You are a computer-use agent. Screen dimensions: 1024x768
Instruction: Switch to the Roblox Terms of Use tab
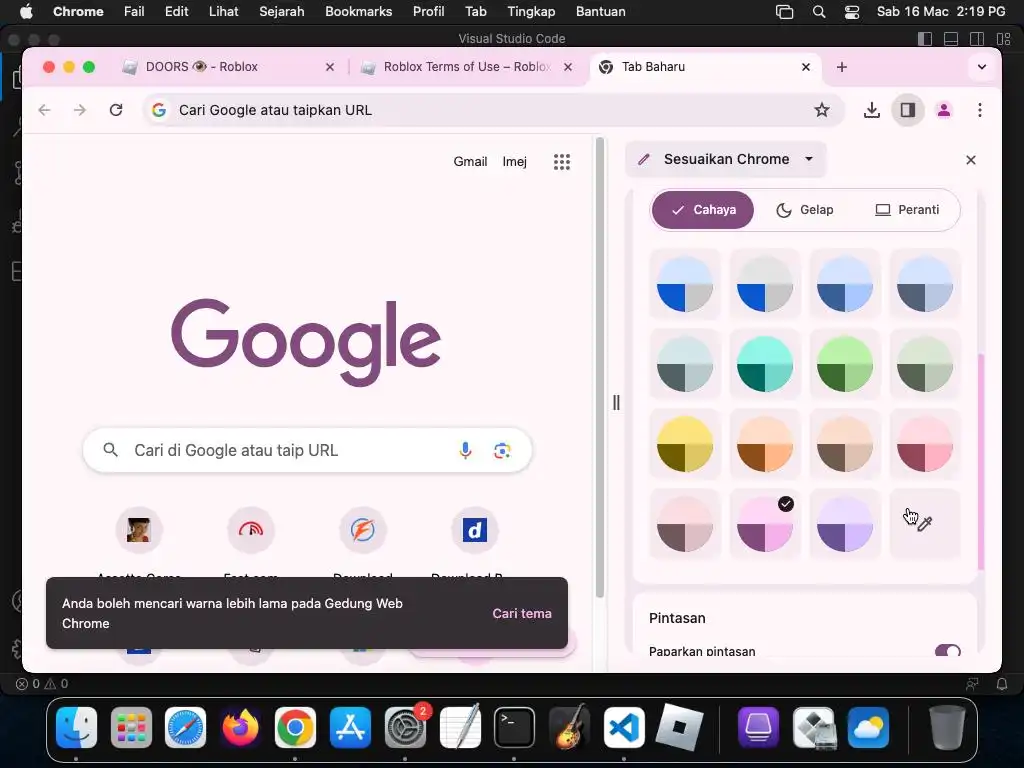click(467, 67)
